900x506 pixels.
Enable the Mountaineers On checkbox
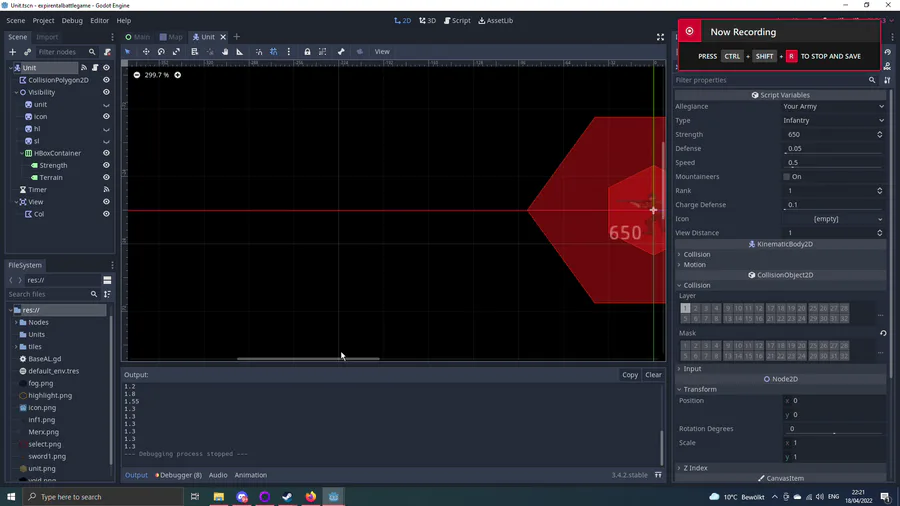tap(786, 177)
